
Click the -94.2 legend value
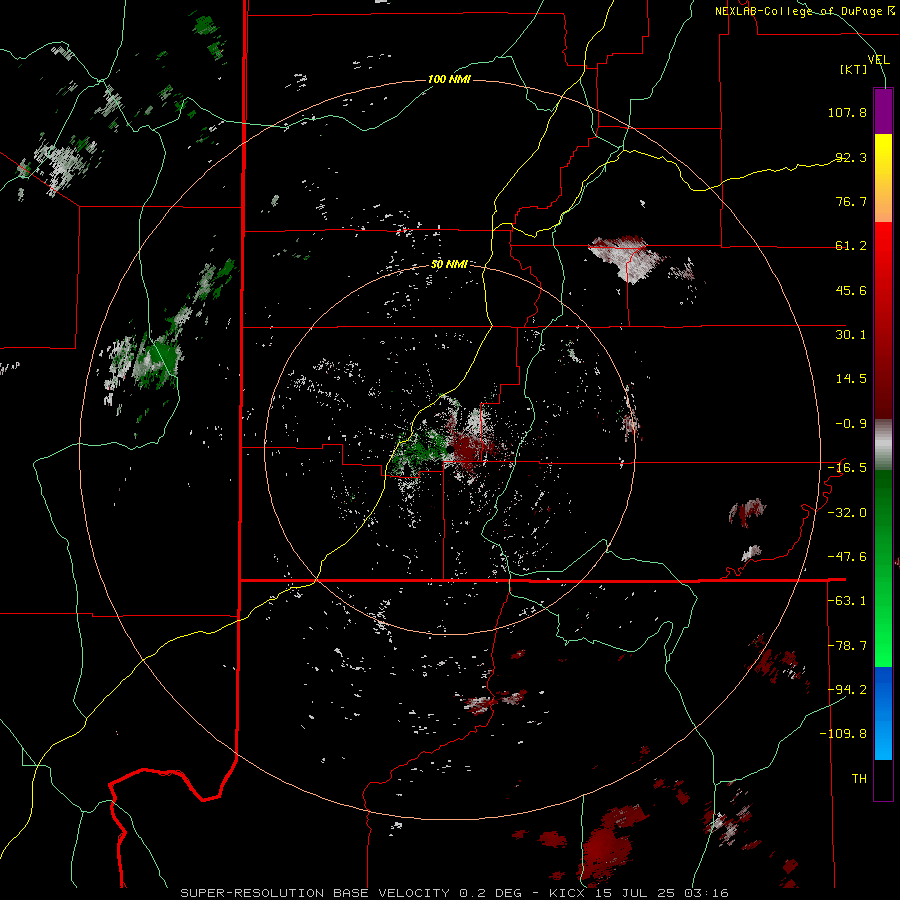click(847, 690)
